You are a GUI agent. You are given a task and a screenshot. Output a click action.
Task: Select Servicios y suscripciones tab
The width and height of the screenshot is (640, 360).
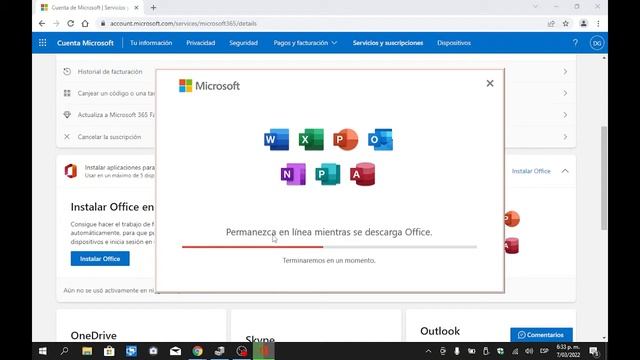[388, 43]
